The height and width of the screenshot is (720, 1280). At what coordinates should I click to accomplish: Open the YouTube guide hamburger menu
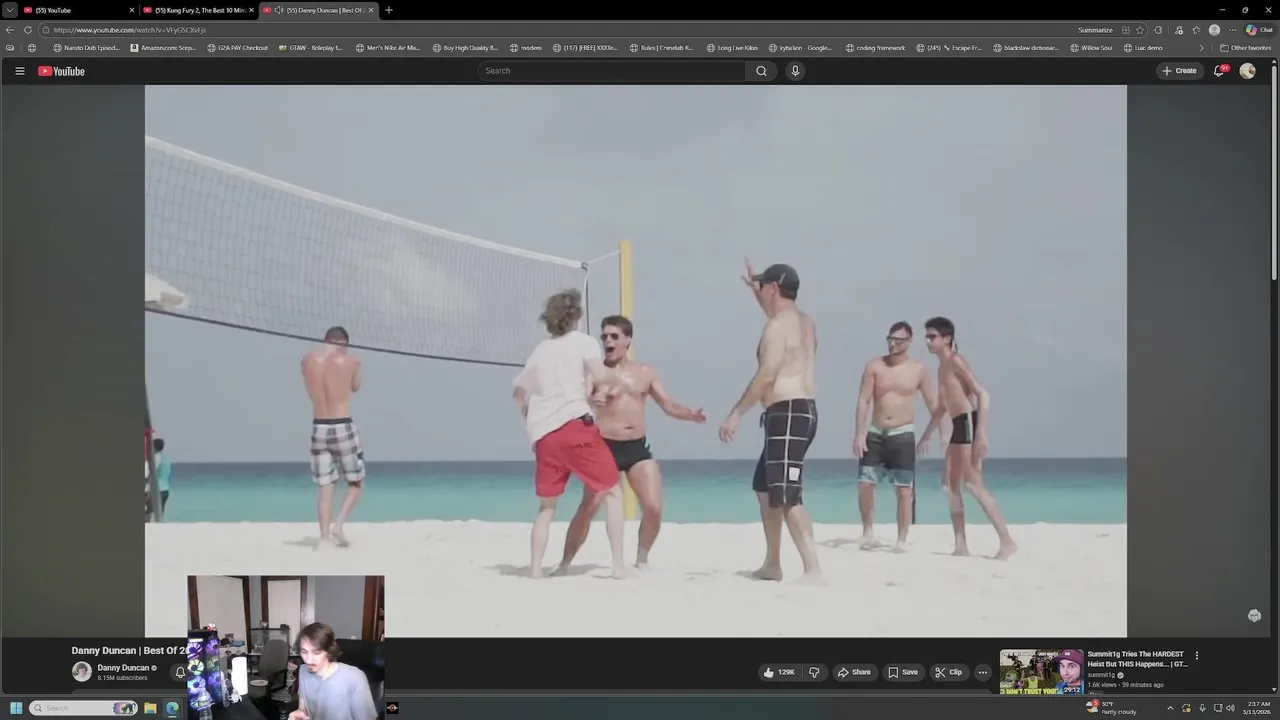19,71
